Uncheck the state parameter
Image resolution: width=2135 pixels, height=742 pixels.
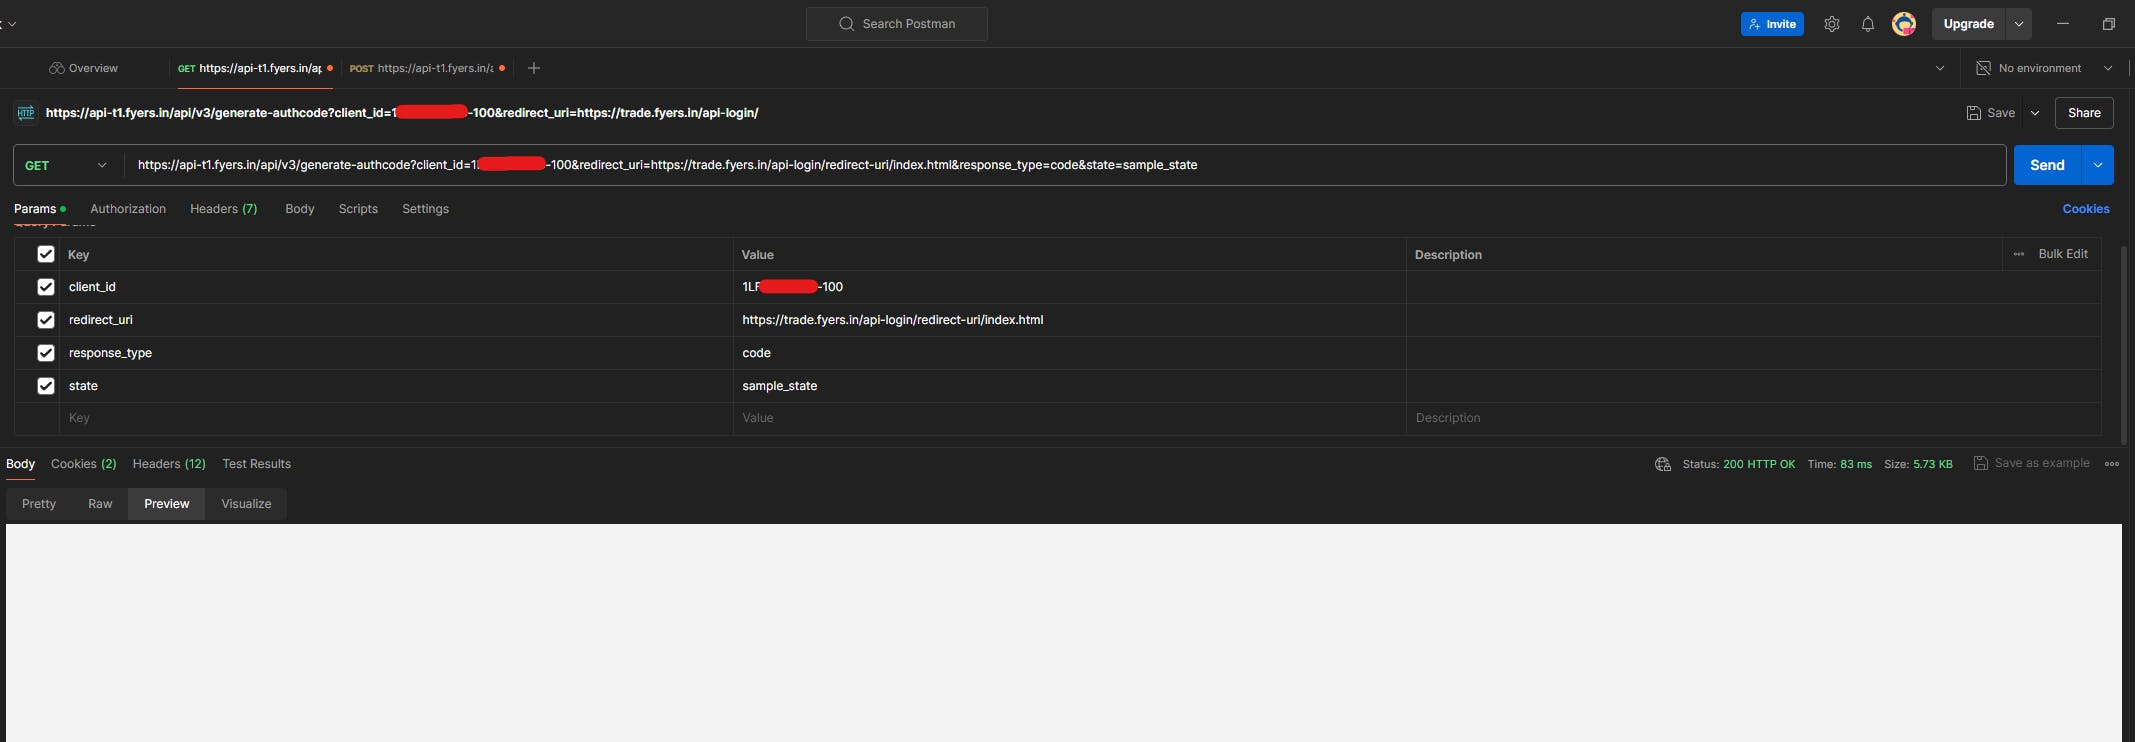(x=46, y=386)
